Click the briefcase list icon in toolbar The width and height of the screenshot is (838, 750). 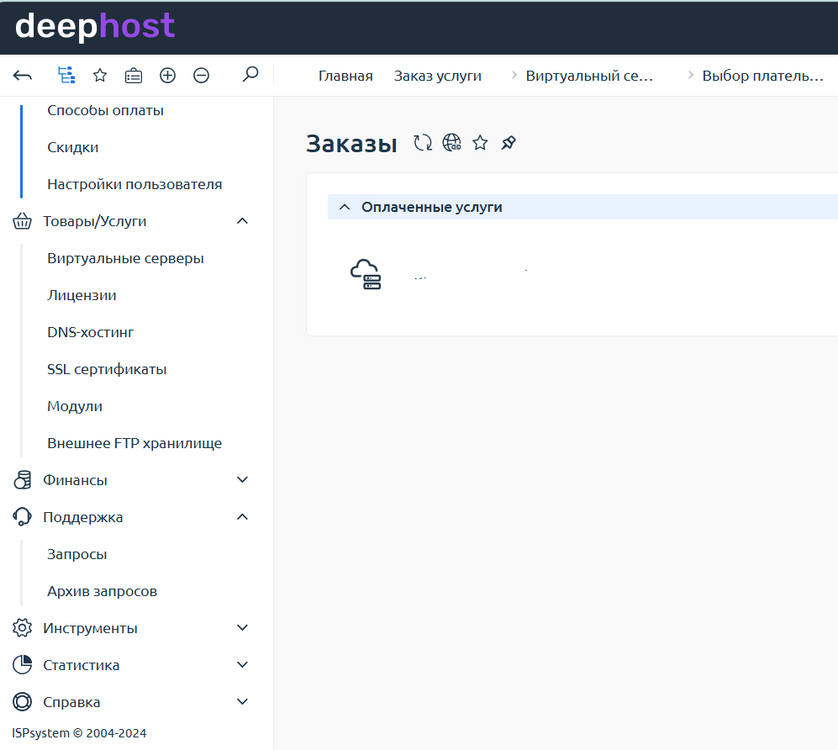tap(134, 76)
